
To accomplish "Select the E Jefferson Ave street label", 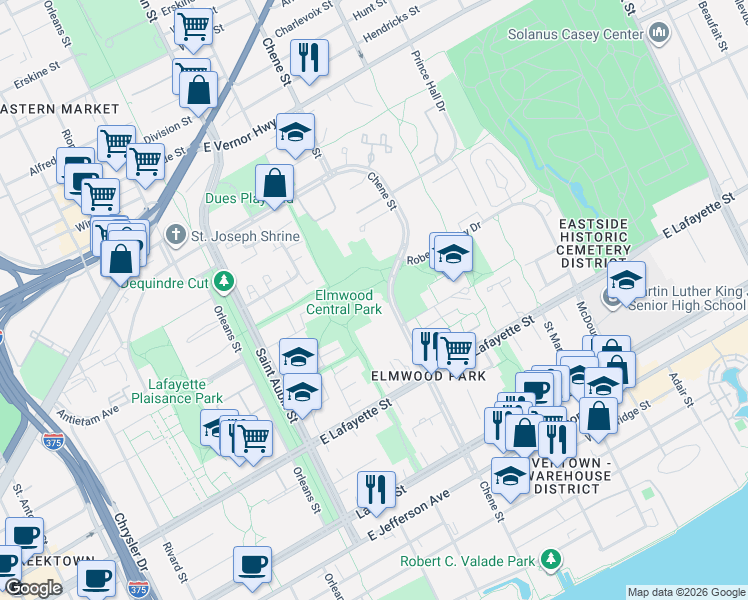I will (x=409, y=515).
